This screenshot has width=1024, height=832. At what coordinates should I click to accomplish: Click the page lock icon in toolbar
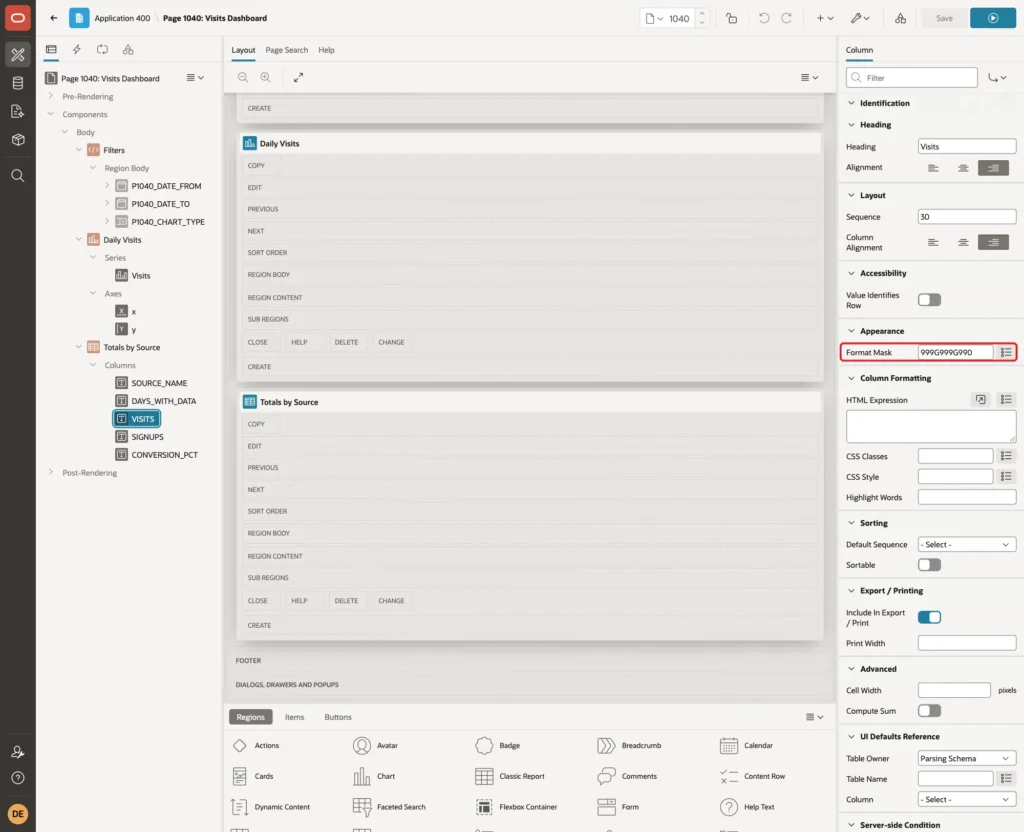(731, 18)
